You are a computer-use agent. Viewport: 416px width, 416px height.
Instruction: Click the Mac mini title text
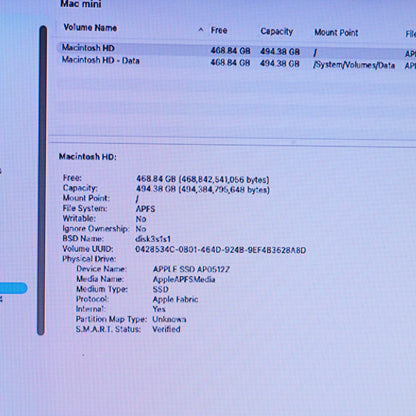[x=81, y=4]
